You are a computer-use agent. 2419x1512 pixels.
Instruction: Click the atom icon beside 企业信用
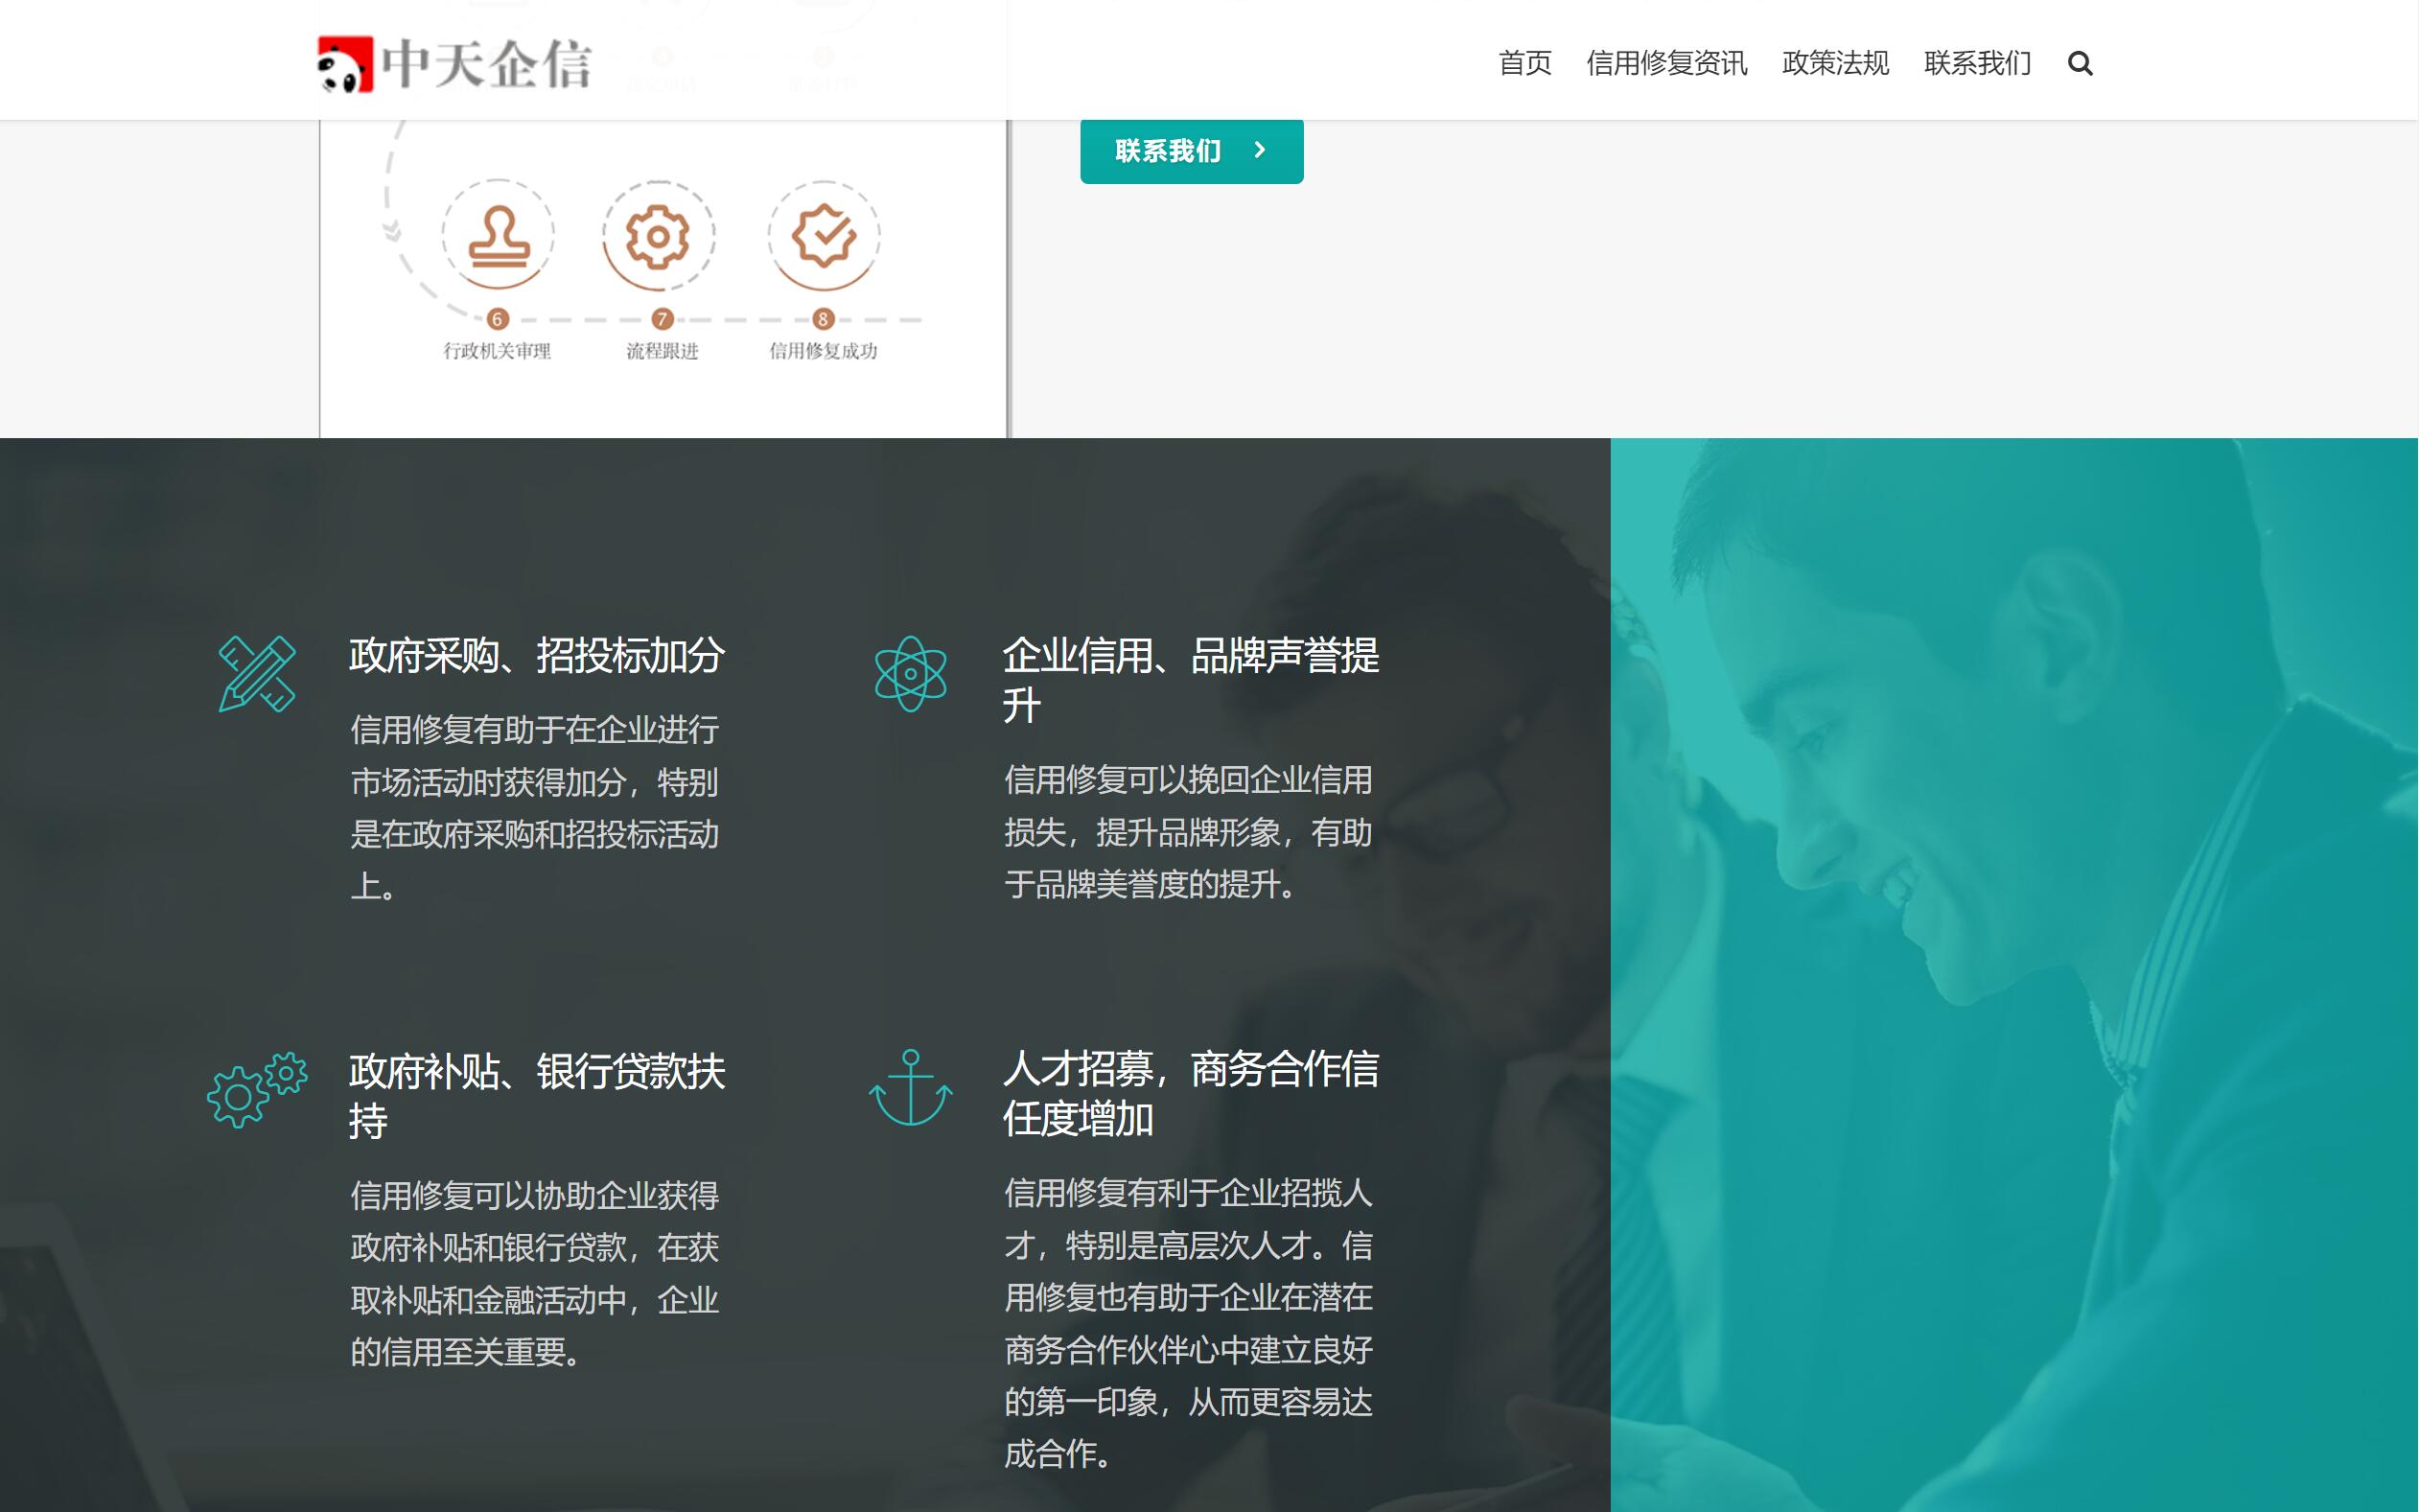(x=910, y=674)
